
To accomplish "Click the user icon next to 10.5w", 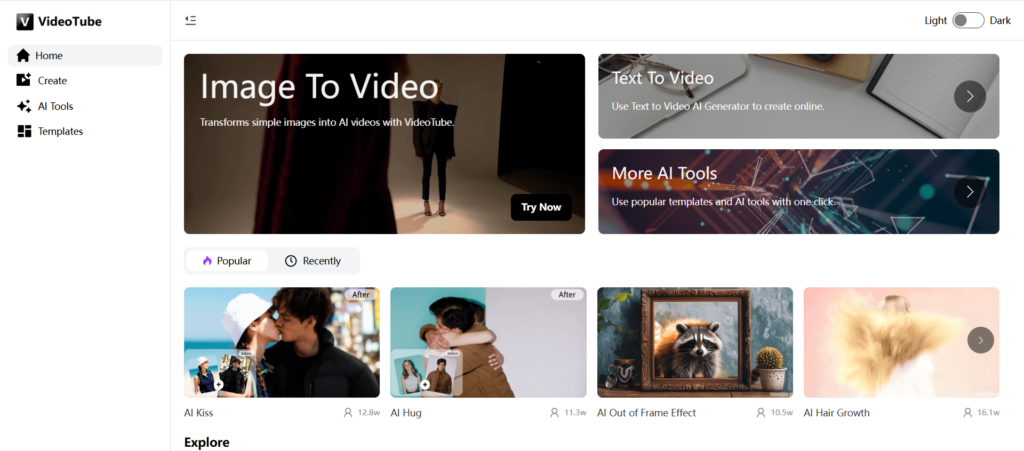I will [761, 412].
